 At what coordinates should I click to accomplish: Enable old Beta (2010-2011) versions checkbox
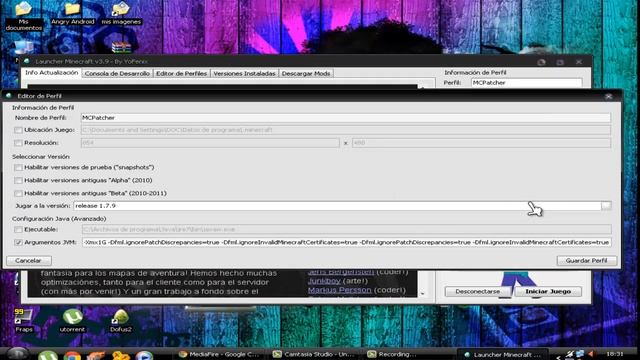click(18, 193)
